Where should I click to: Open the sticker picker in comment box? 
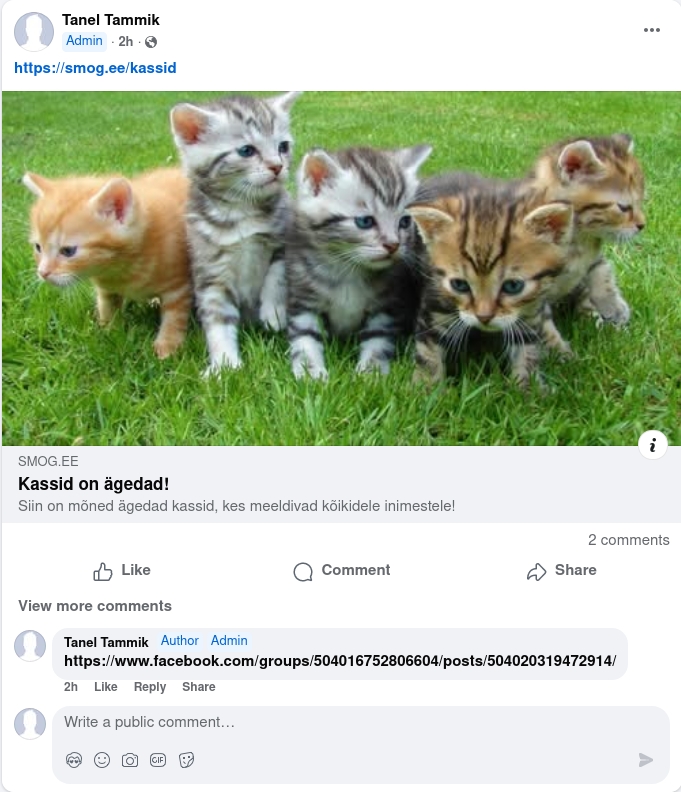(186, 760)
